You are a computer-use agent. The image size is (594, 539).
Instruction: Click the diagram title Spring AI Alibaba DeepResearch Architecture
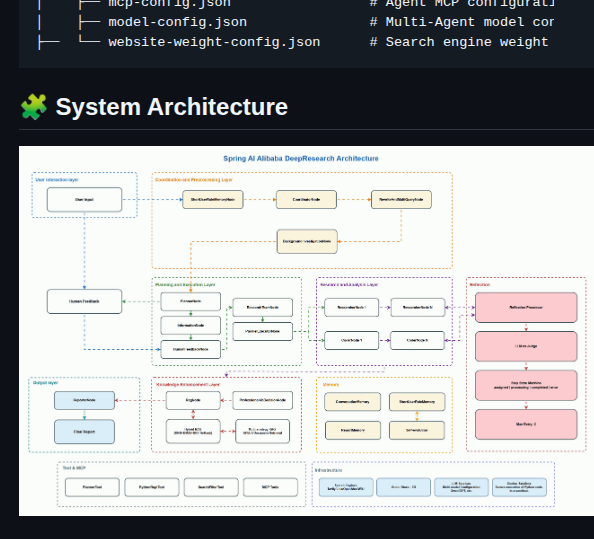[x=301, y=158]
